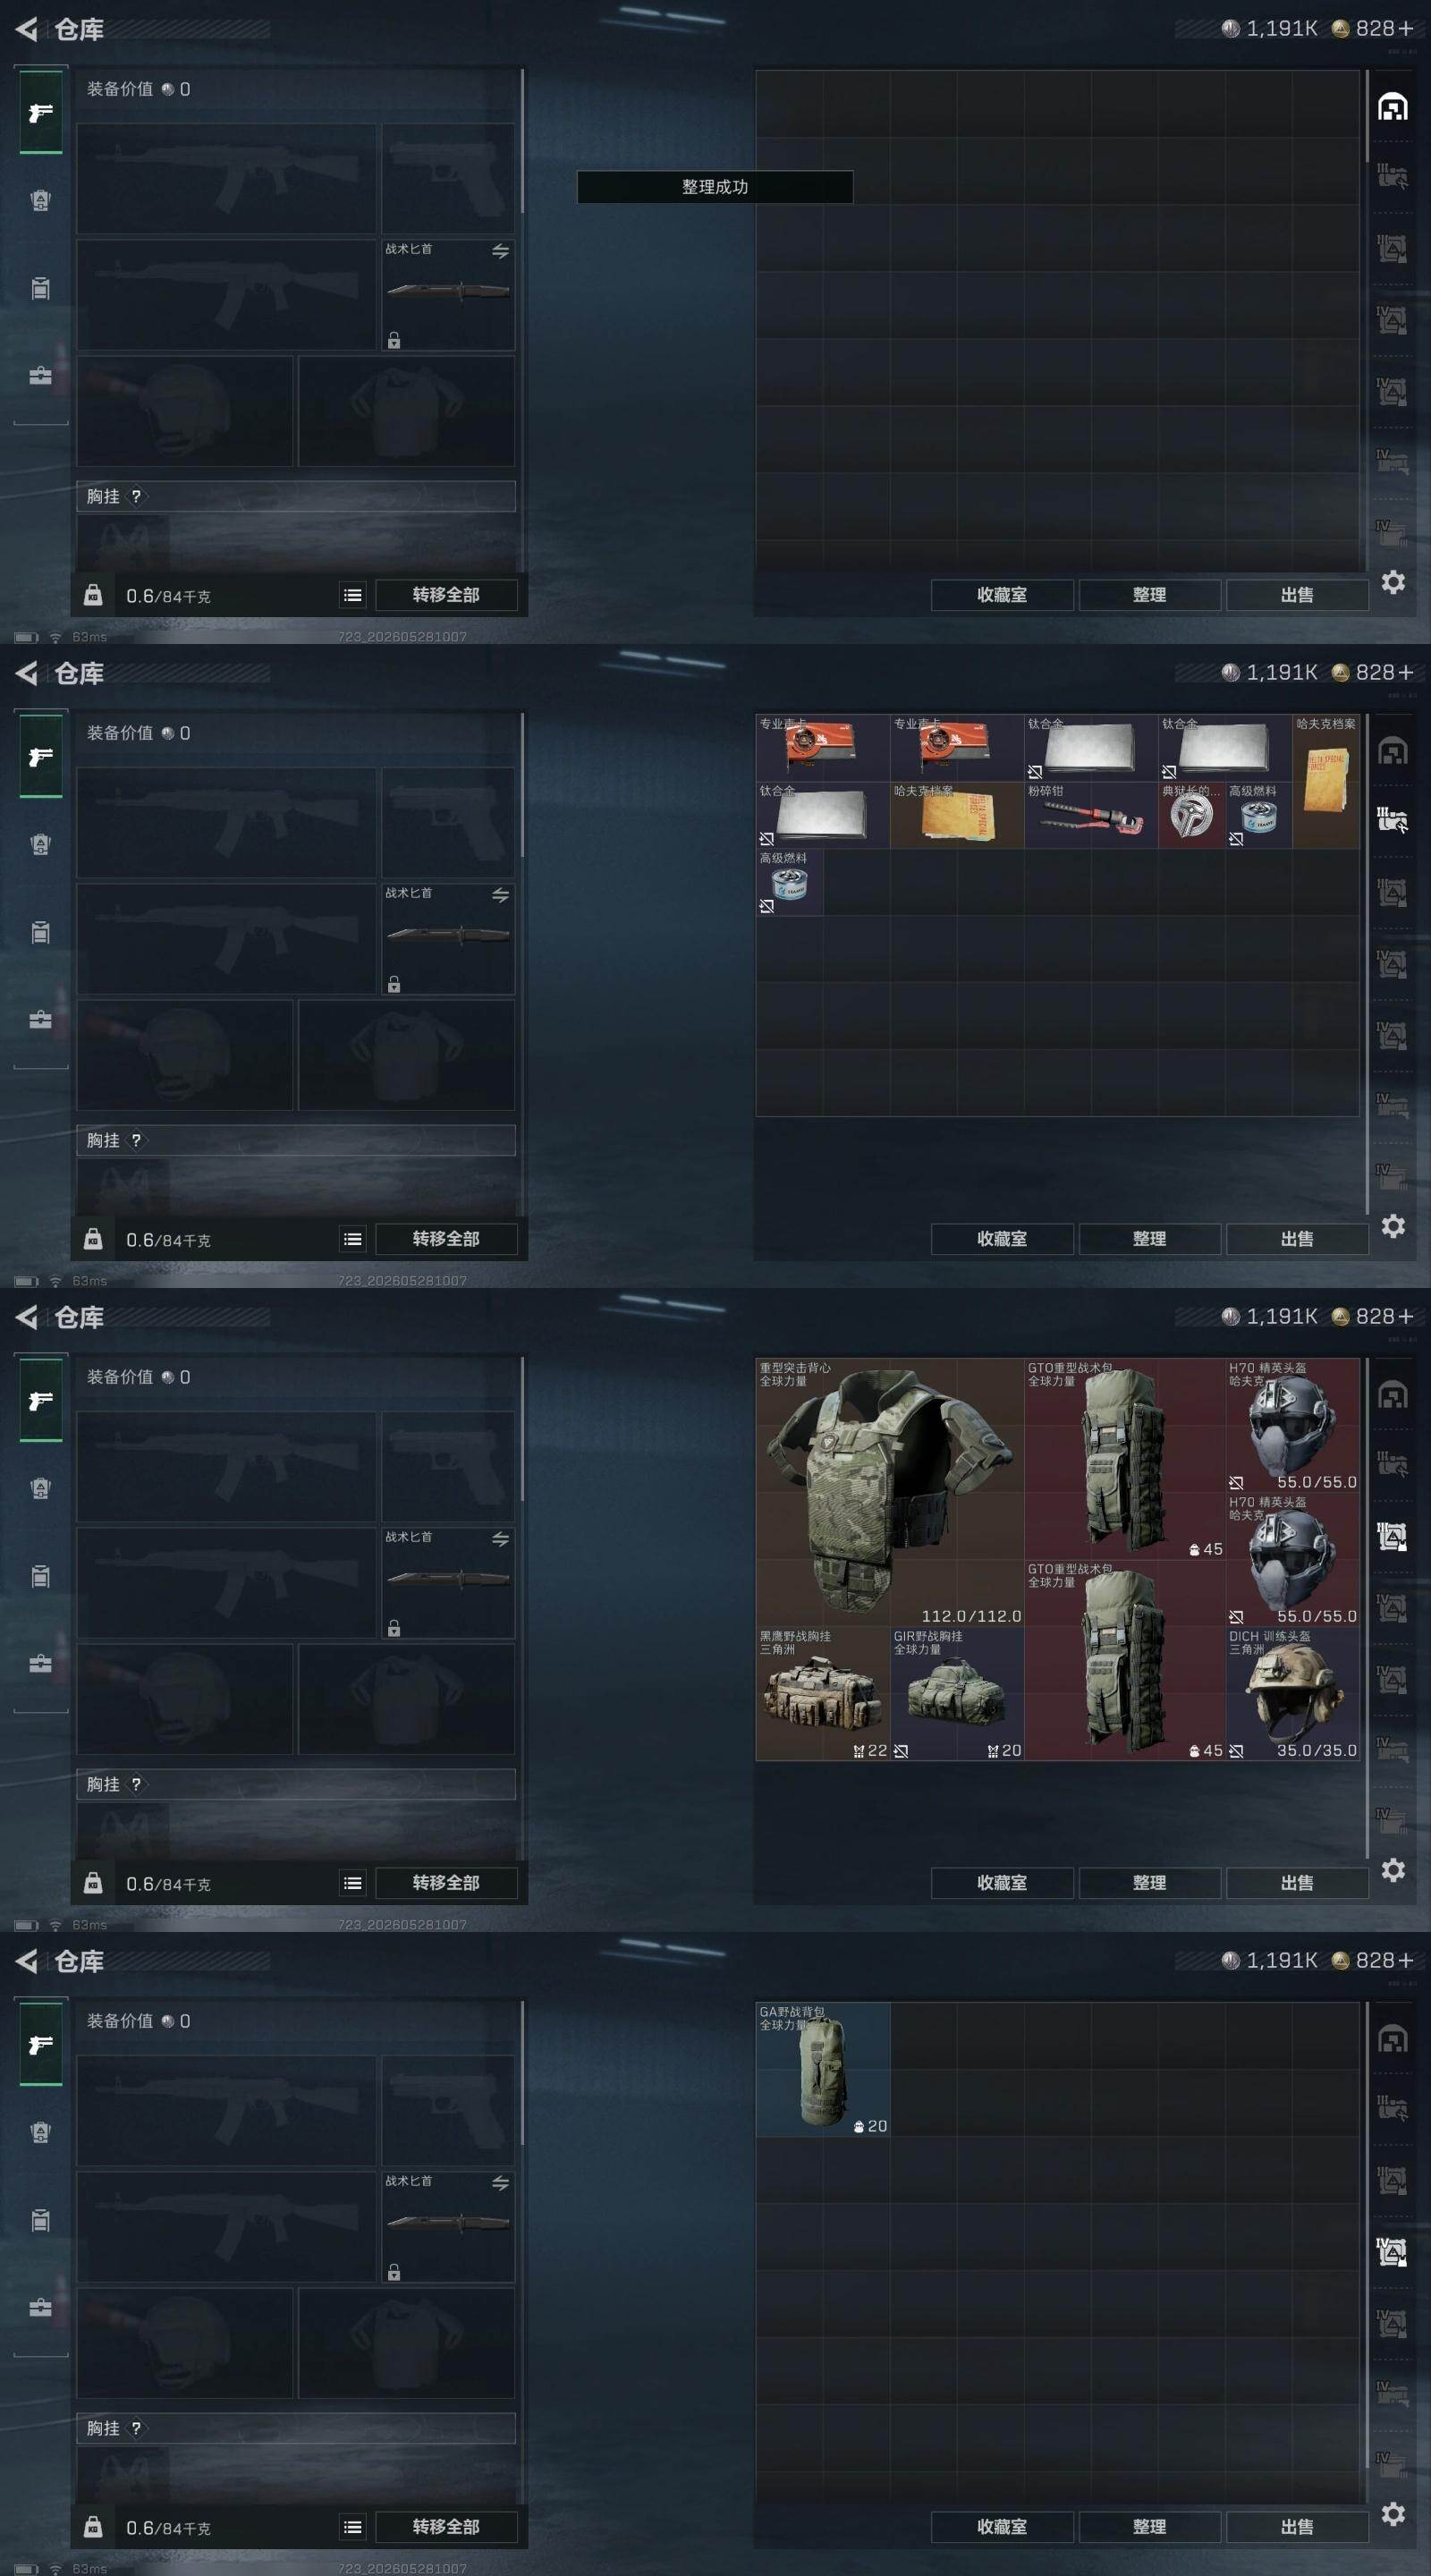This screenshot has height=2576, width=1431.
Task: Click 转移全部 on the 粉碎钳 screen
Action: coord(446,1239)
